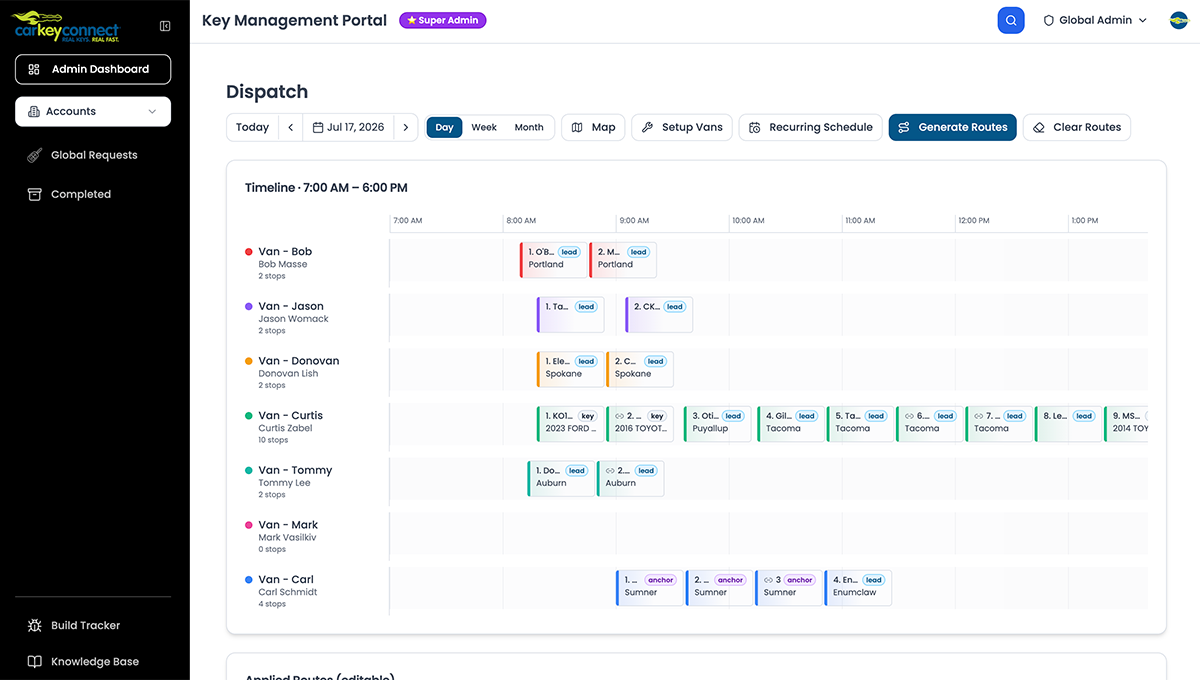This screenshot has height=680, width=1200.
Task: Click the Global Requests key icon
Action: pyautogui.click(x=34, y=155)
